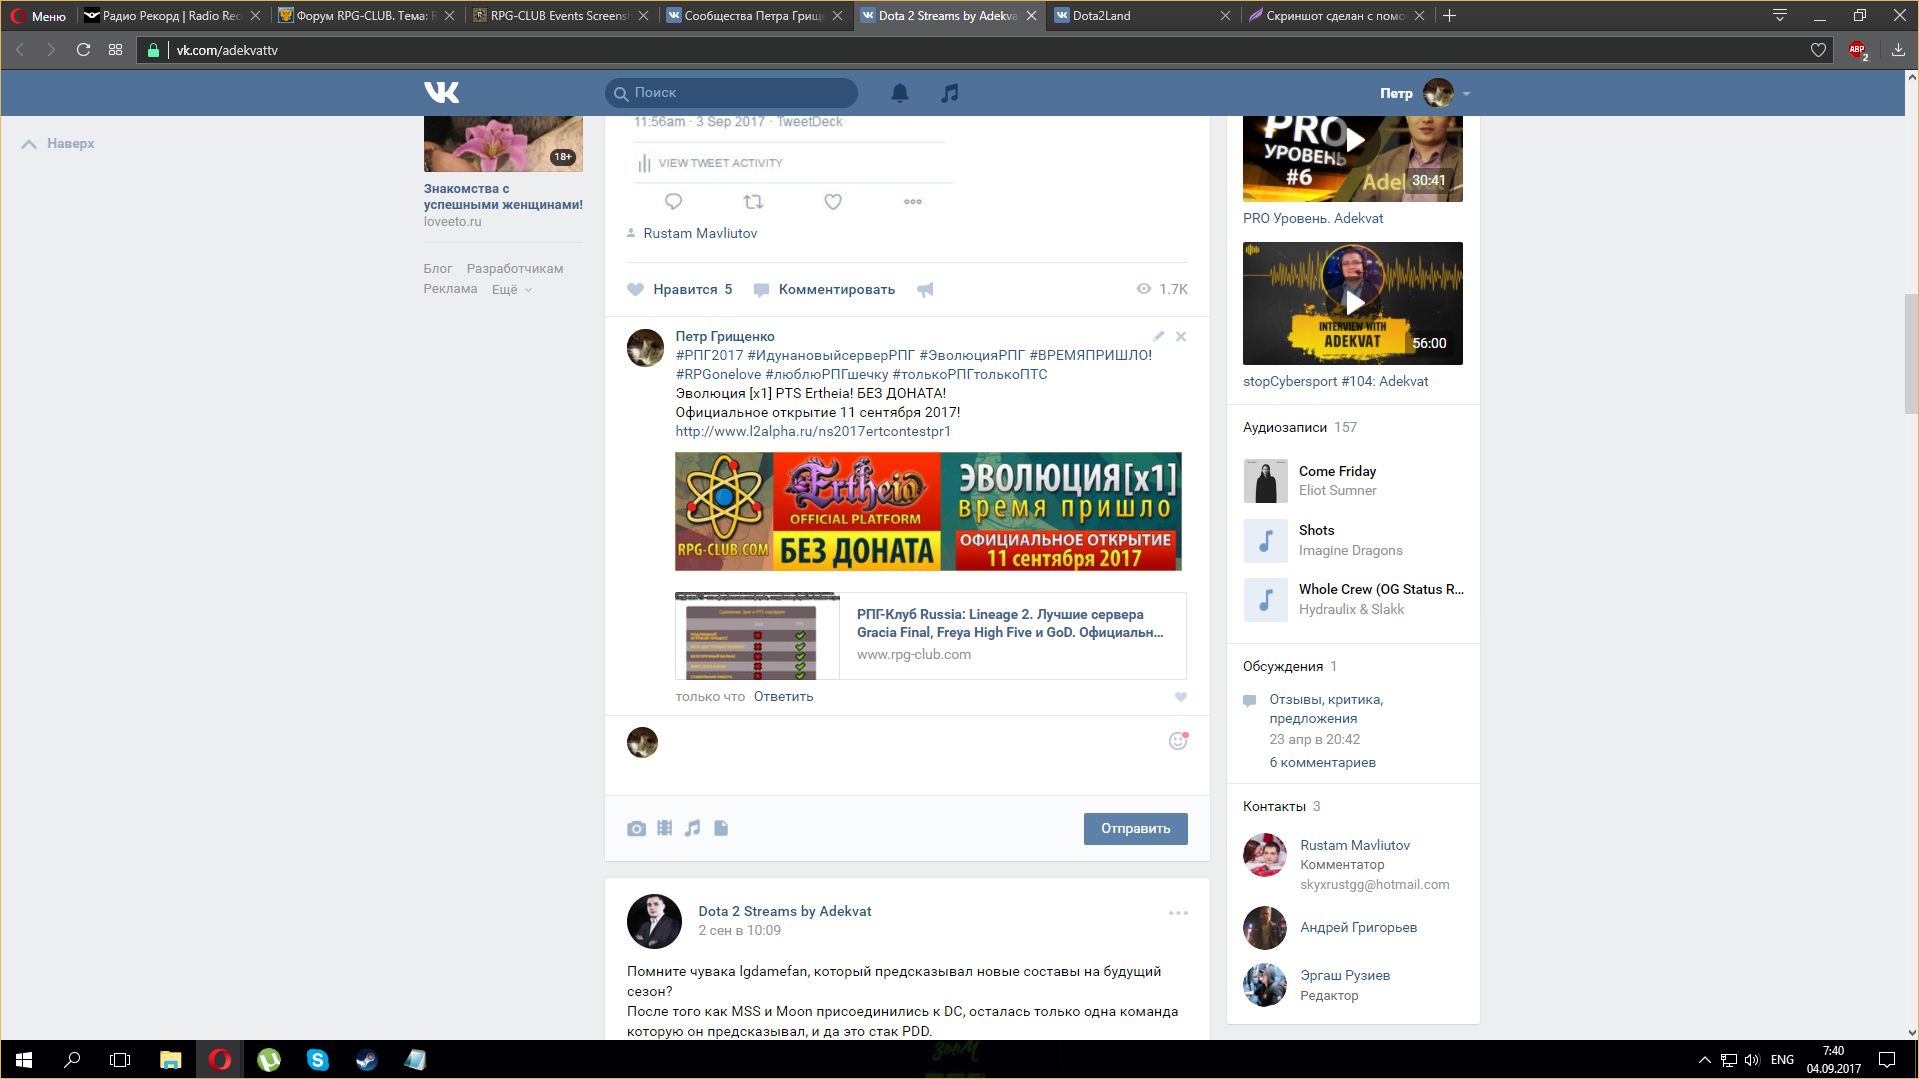Share the post via megaphone icon
1919x1079 pixels.
pos(926,290)
